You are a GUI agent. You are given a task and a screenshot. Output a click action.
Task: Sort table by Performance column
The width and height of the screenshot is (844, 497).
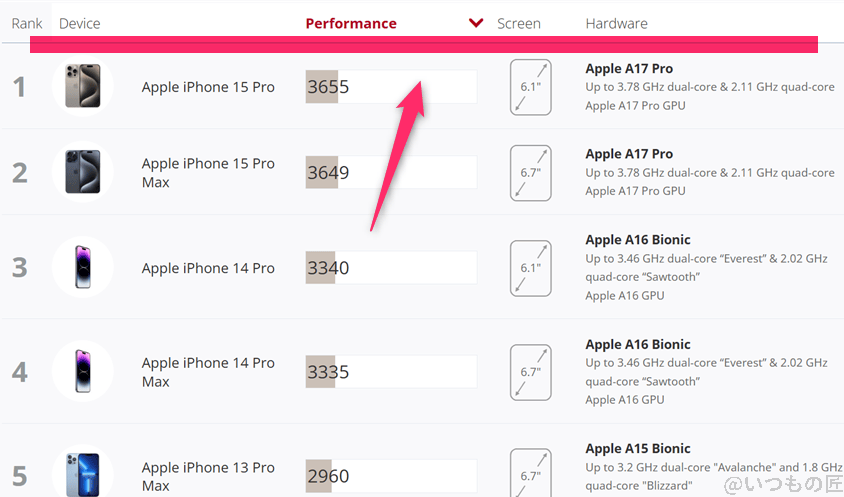pos(351,24)
